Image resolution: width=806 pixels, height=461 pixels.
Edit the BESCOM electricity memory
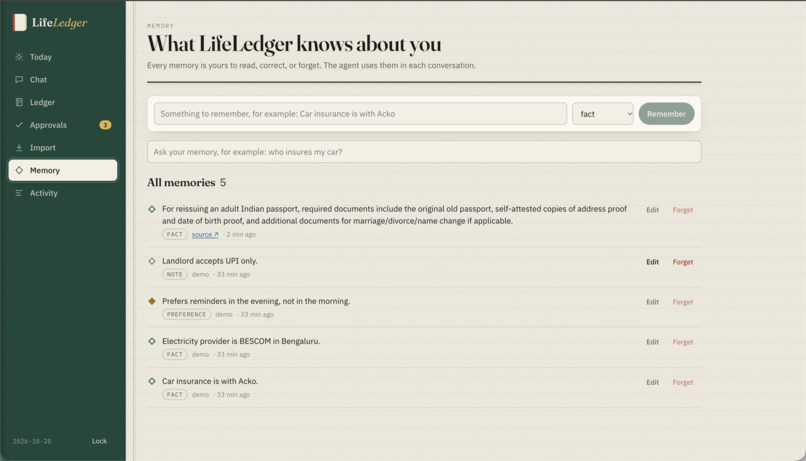click(x=652, y=342)
